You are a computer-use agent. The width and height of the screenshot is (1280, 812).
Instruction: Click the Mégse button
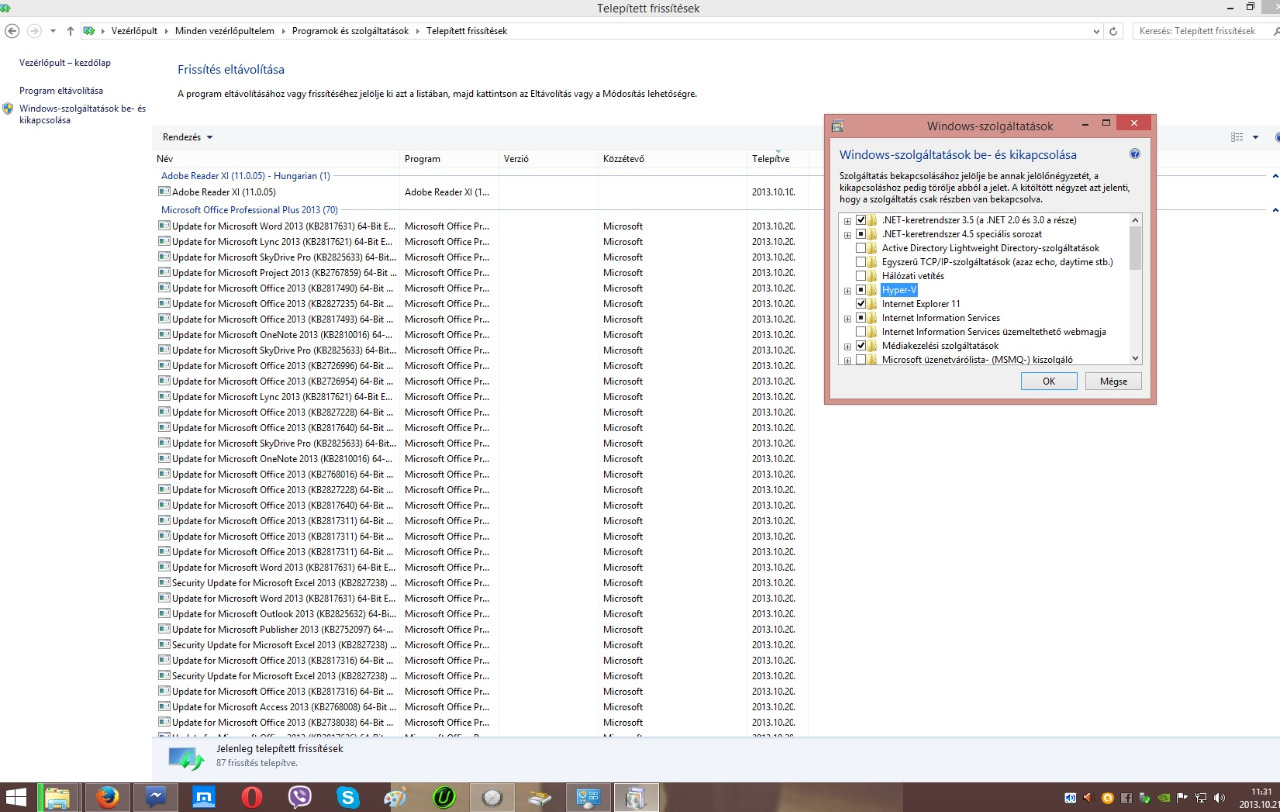(1113, 381)
